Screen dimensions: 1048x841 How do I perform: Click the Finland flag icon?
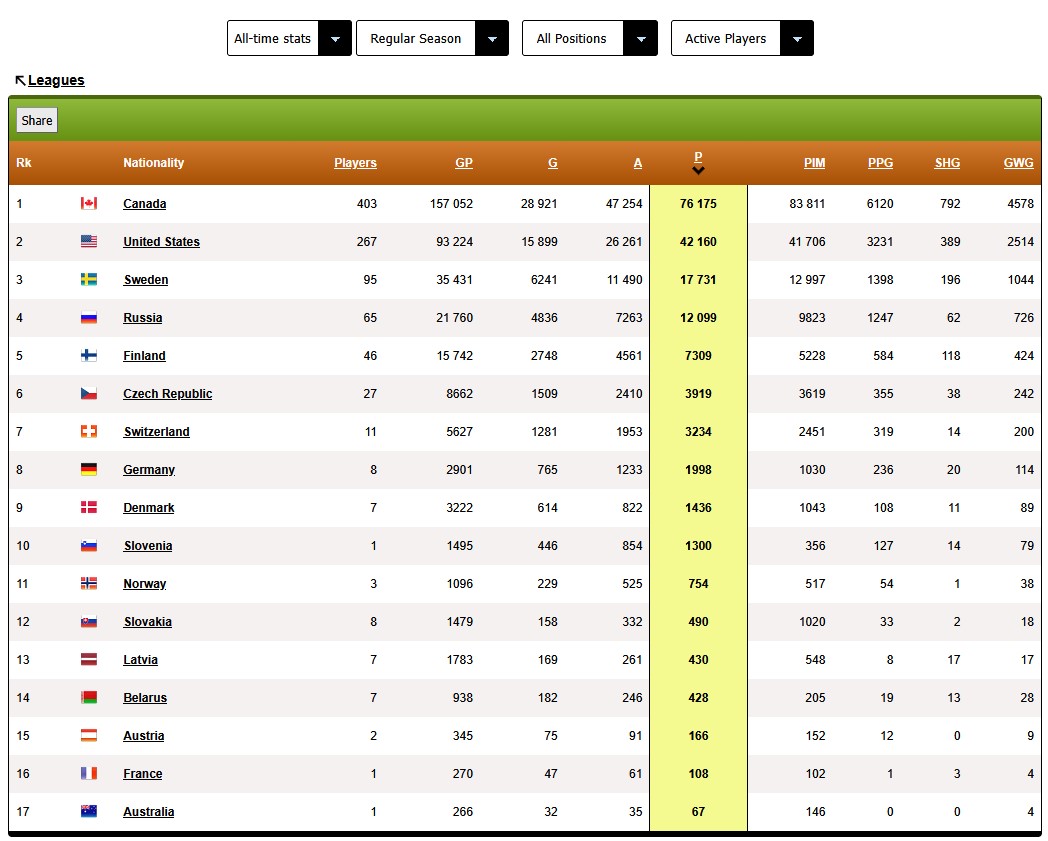pyautogui.click(x=89, y=356)
